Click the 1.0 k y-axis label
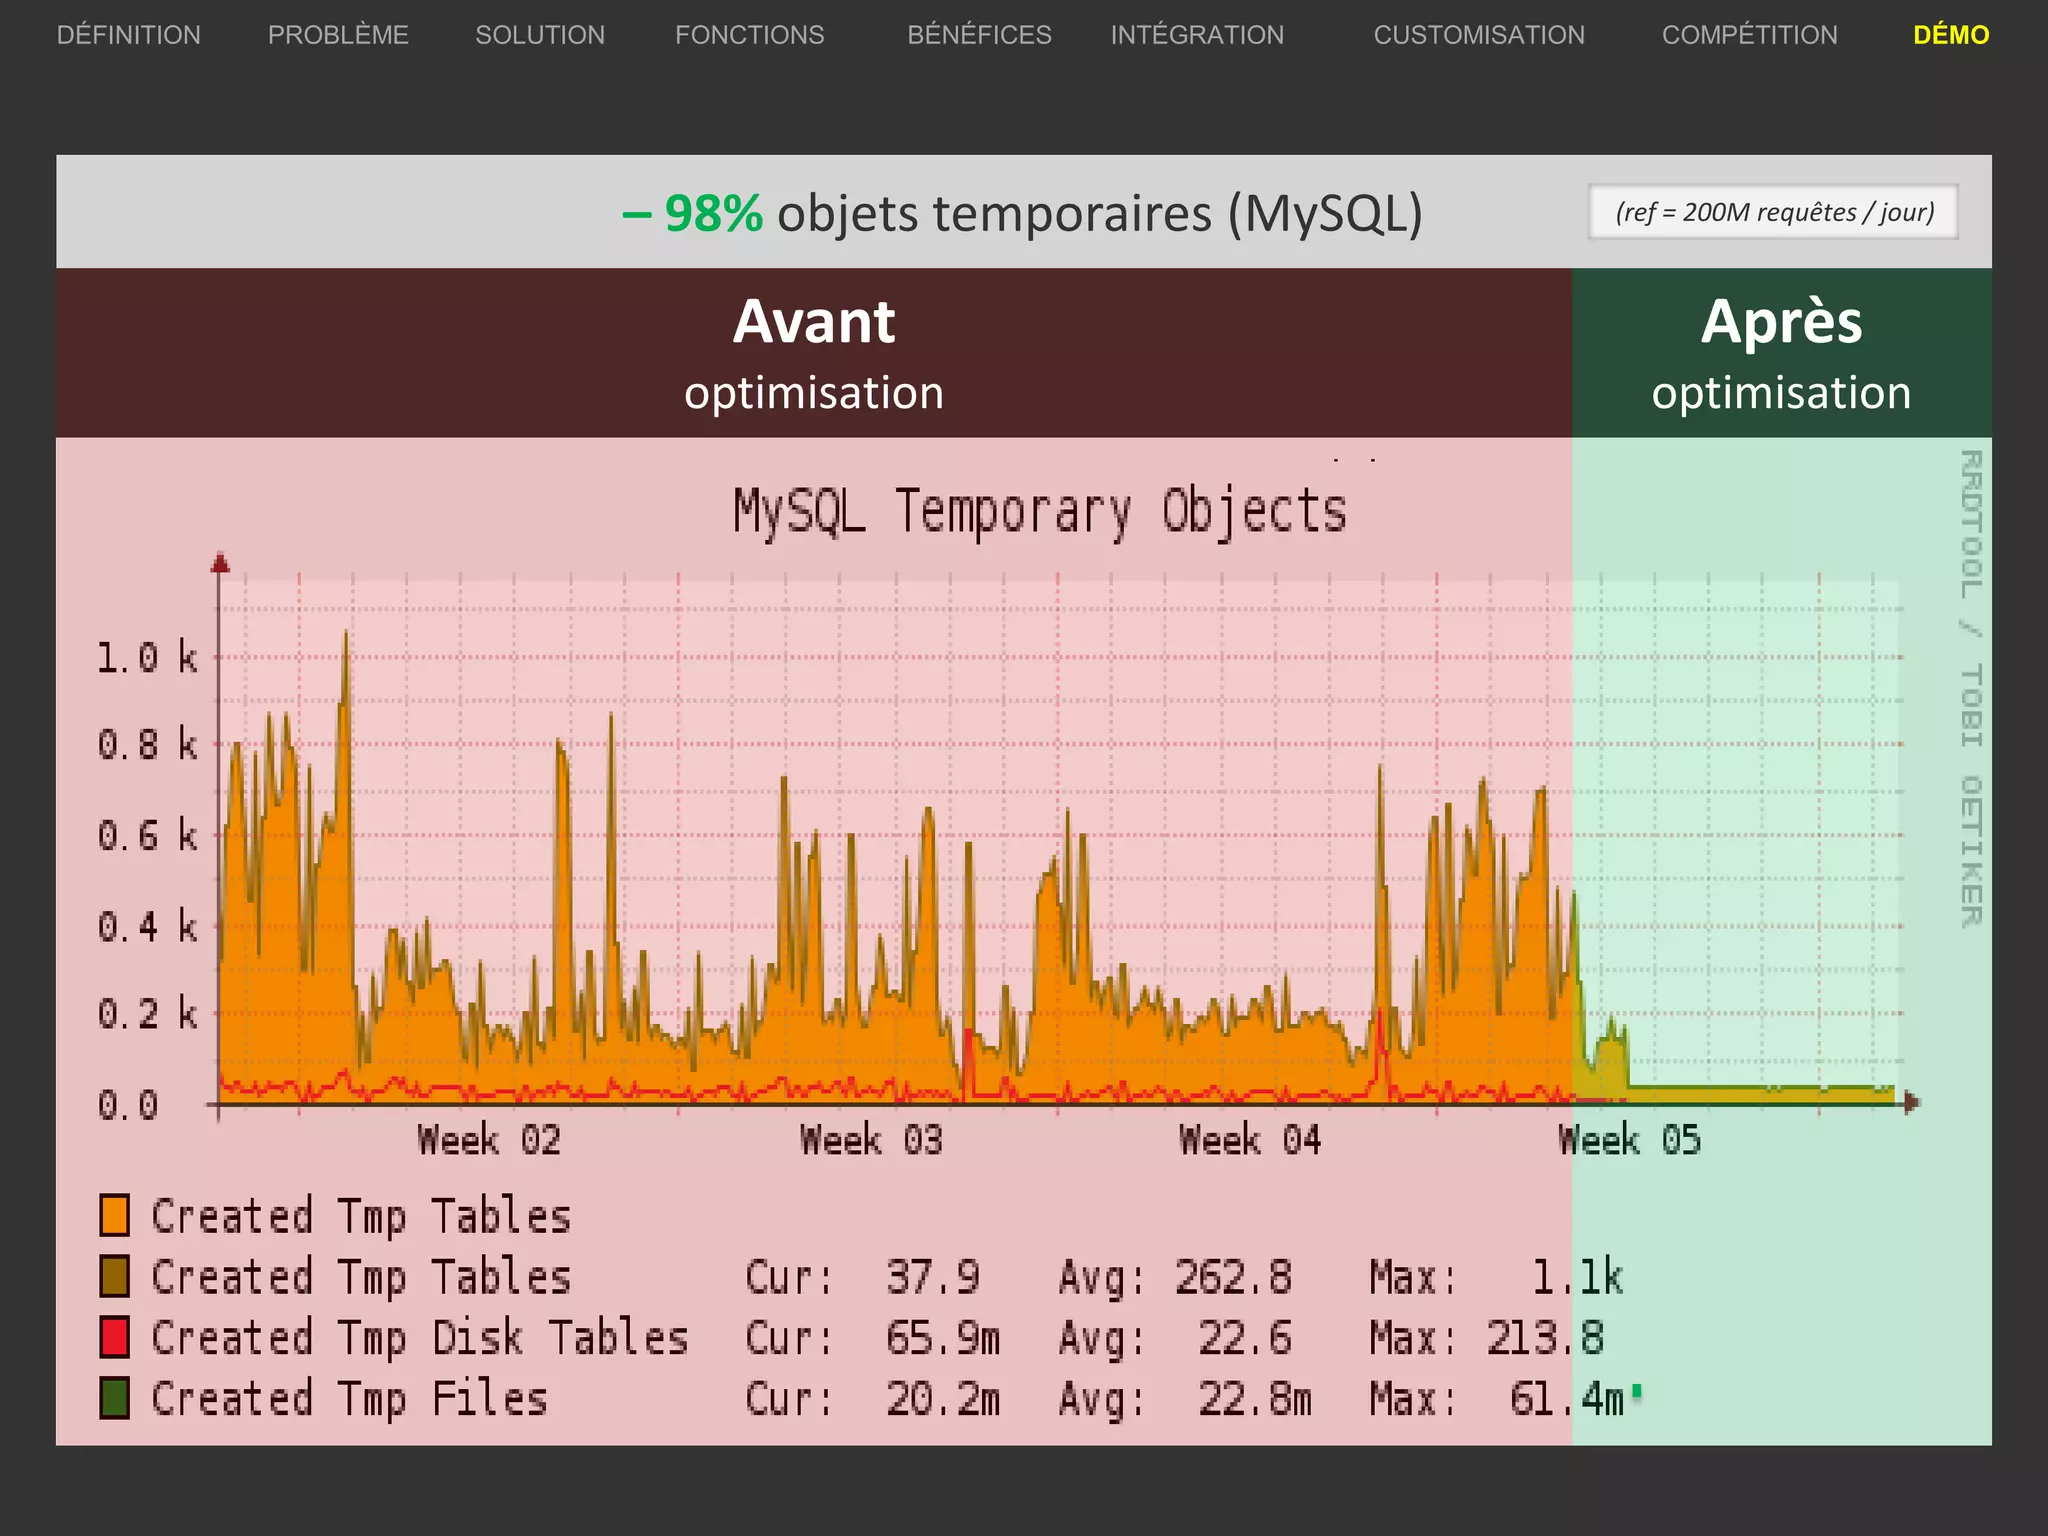2048x1536 pixels. point(148,658)
